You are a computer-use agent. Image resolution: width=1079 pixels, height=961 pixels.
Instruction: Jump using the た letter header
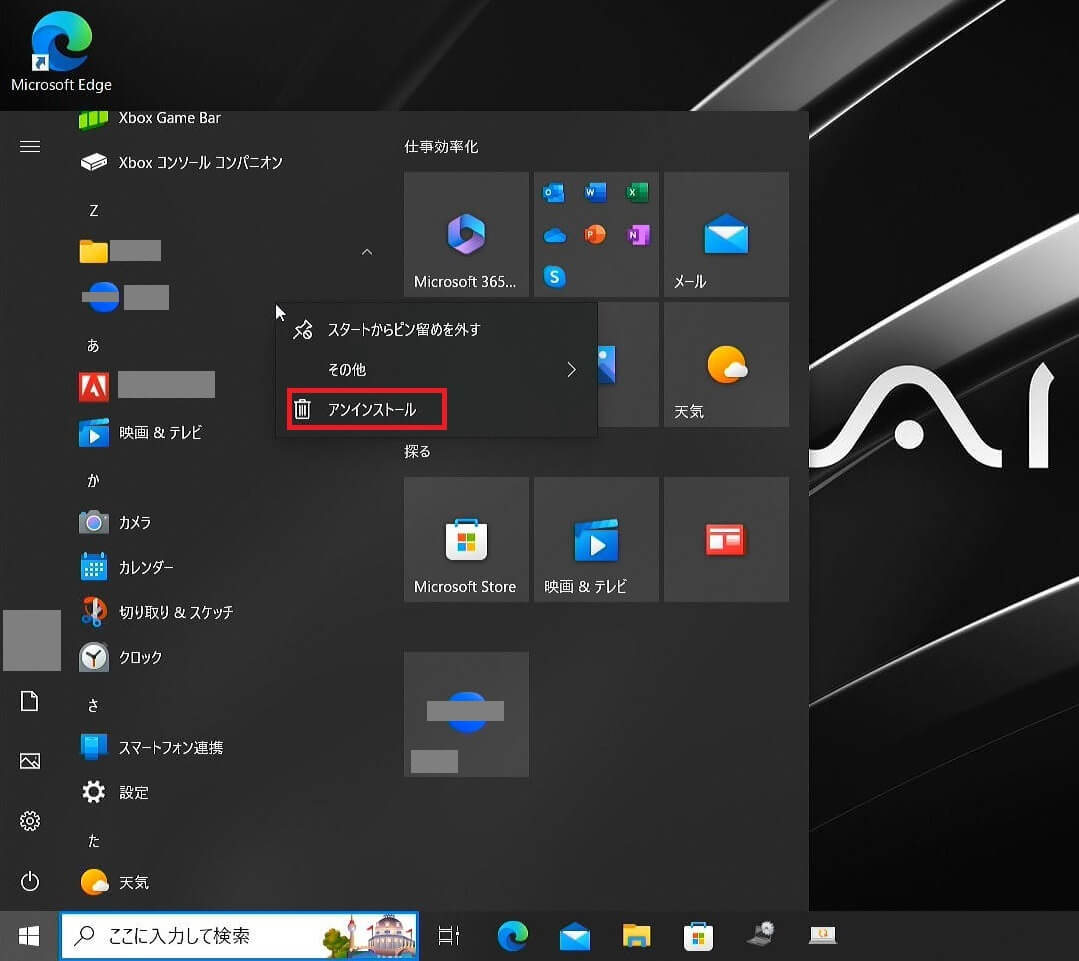click(94, 840)
